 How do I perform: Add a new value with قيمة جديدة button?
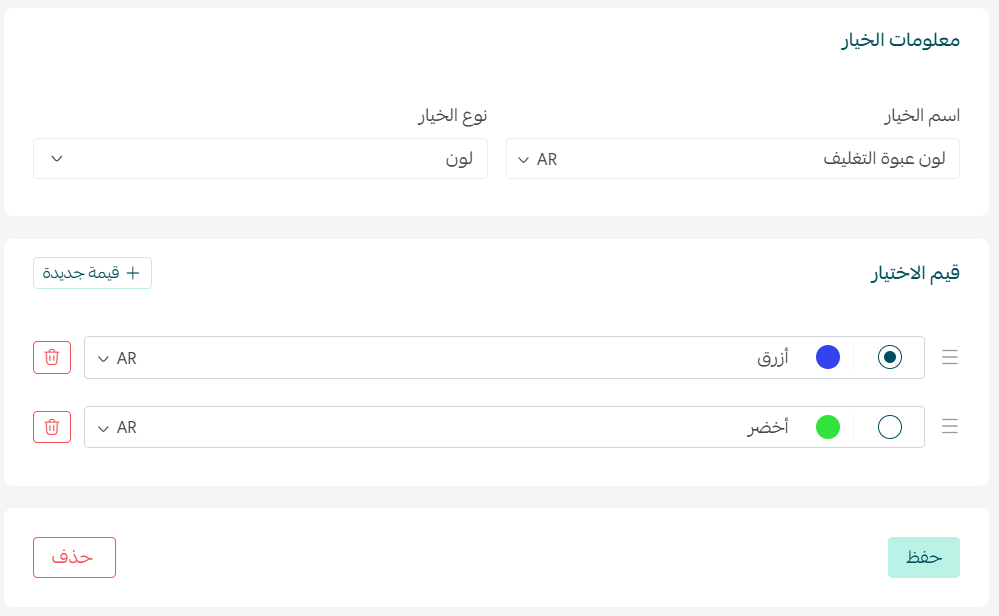click(x=92, y=273)
